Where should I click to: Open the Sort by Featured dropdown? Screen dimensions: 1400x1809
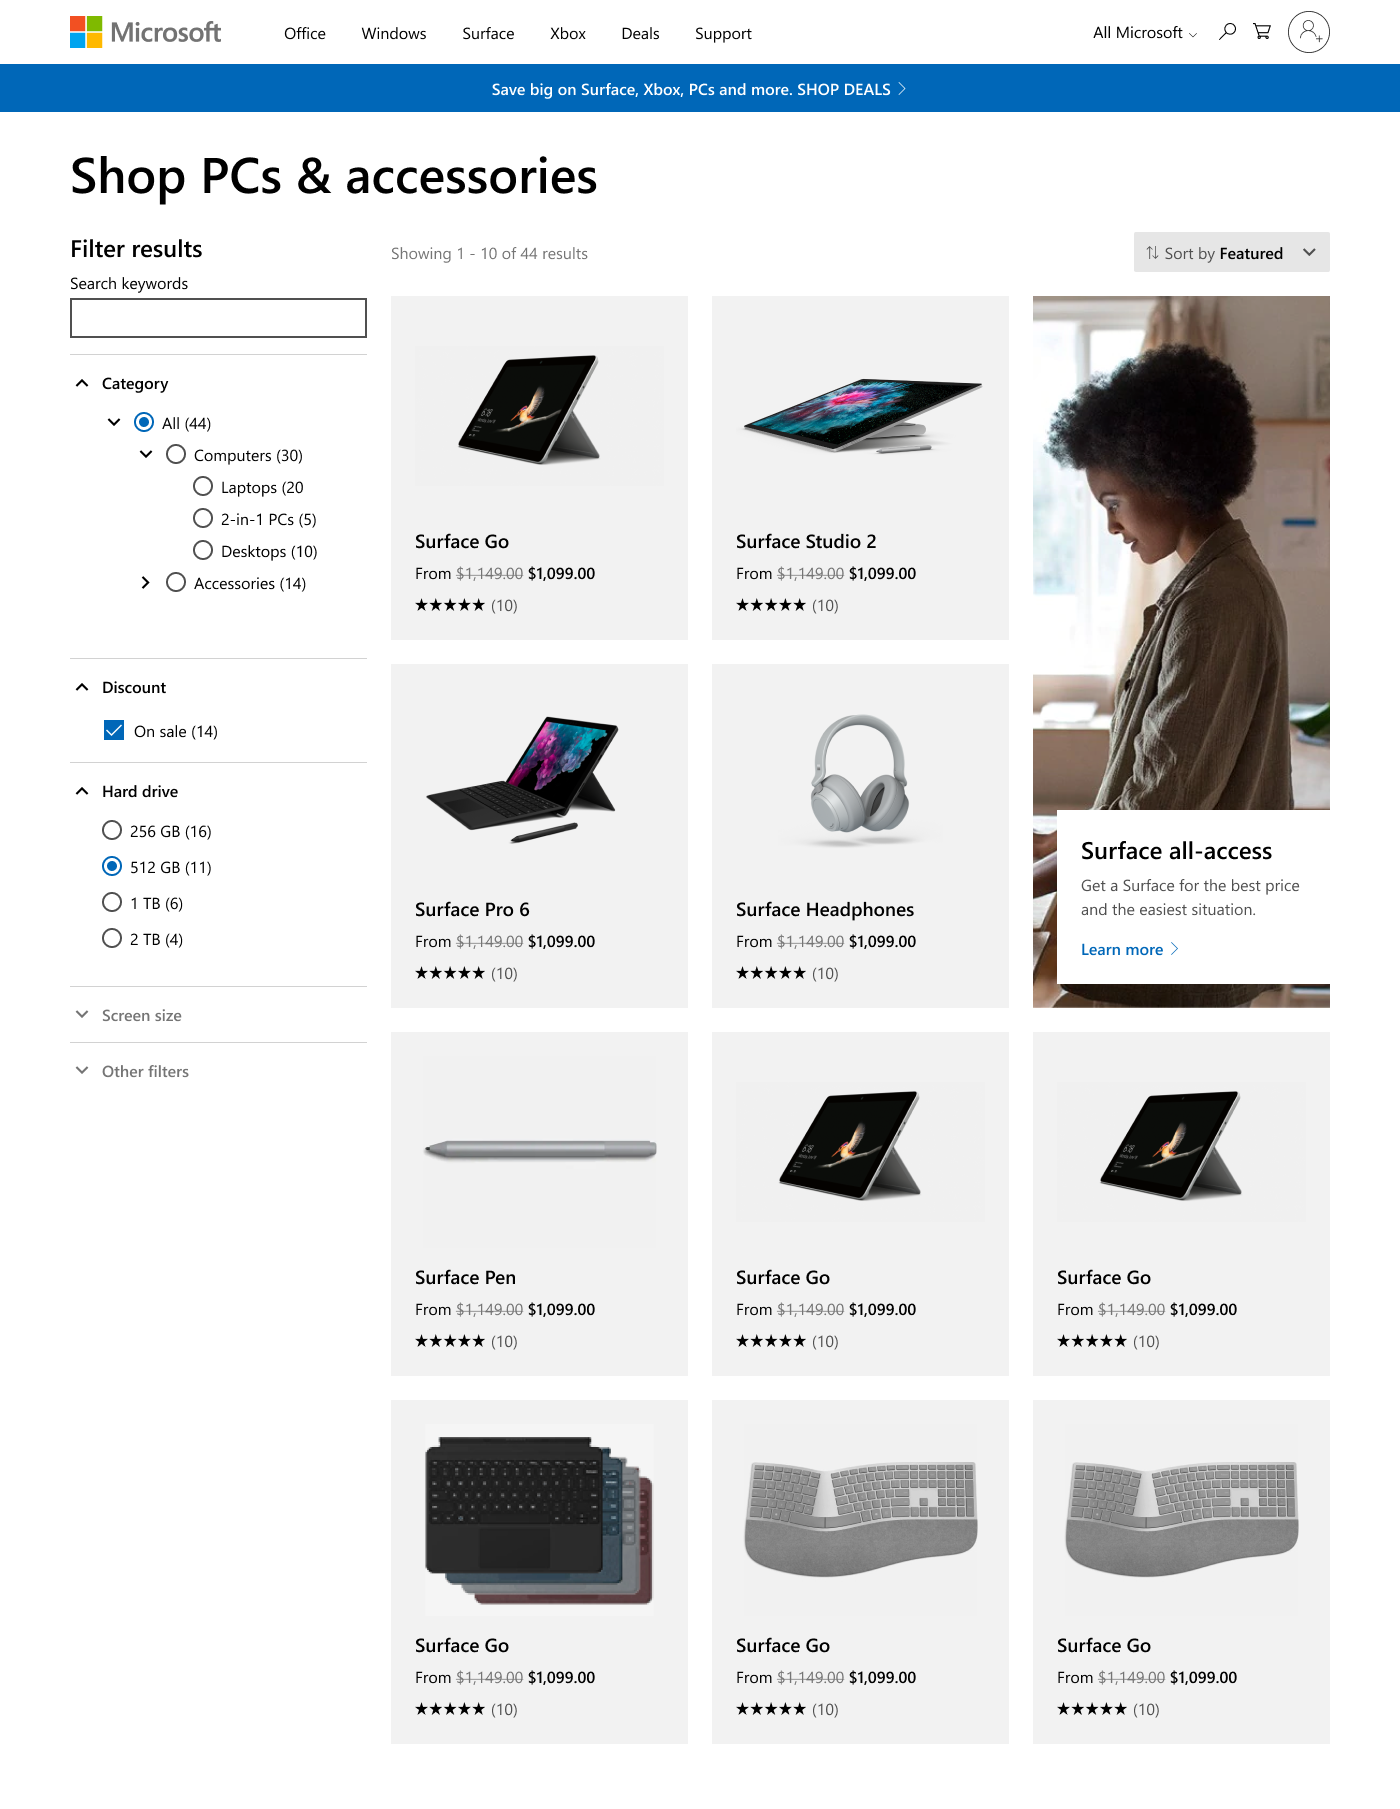click(x=1231, y=253)
